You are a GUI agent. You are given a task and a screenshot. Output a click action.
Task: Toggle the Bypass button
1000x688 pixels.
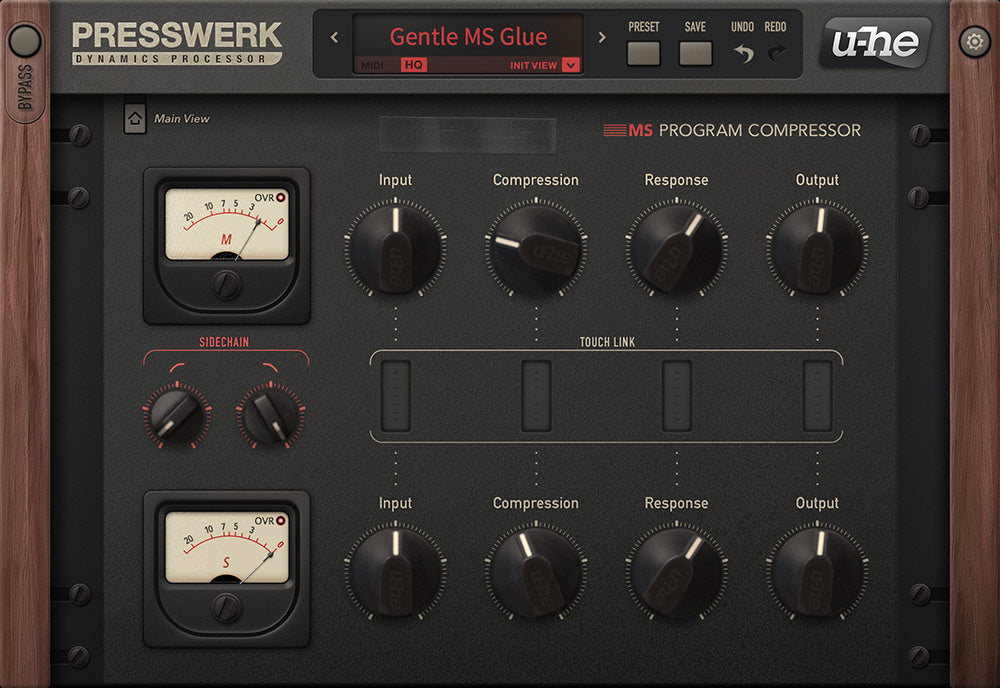click(24, 42)
